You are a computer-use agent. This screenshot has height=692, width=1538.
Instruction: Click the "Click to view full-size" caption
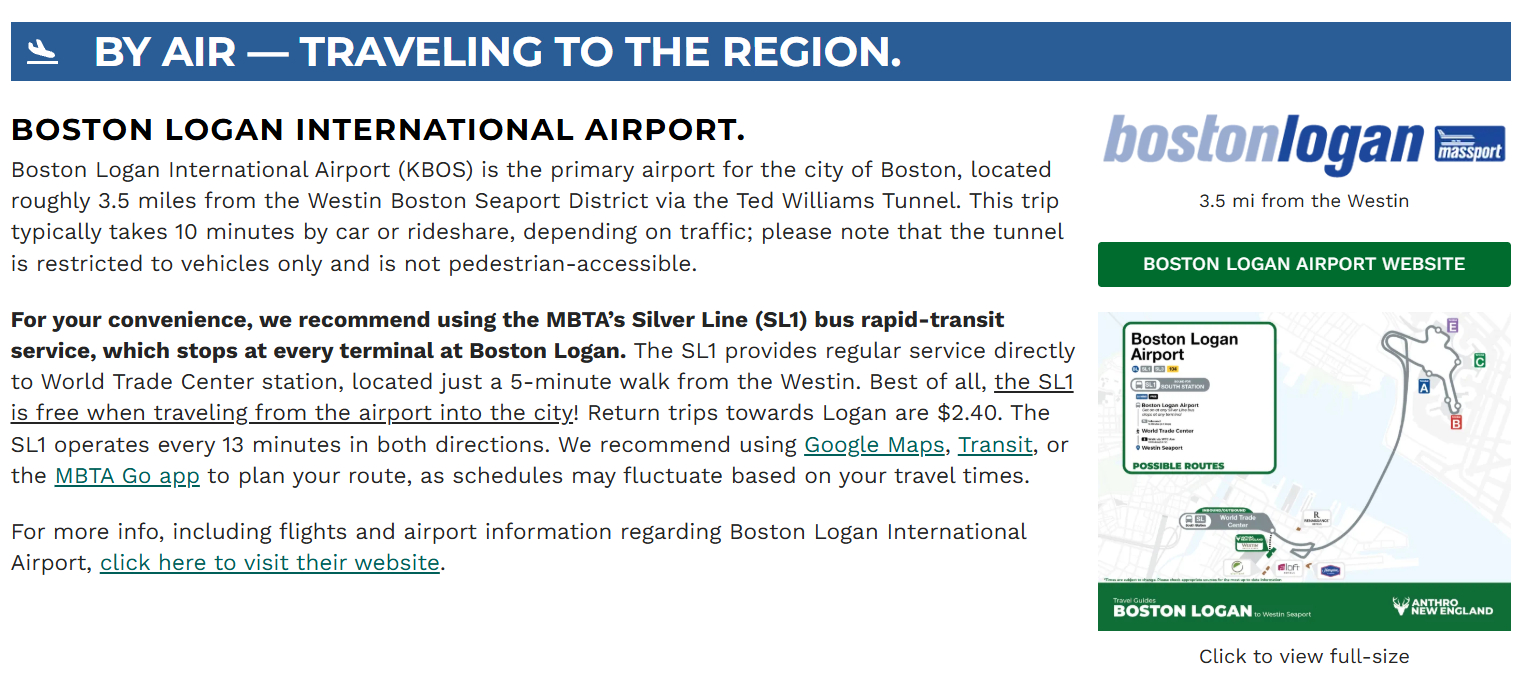(x=1303, y=656)
